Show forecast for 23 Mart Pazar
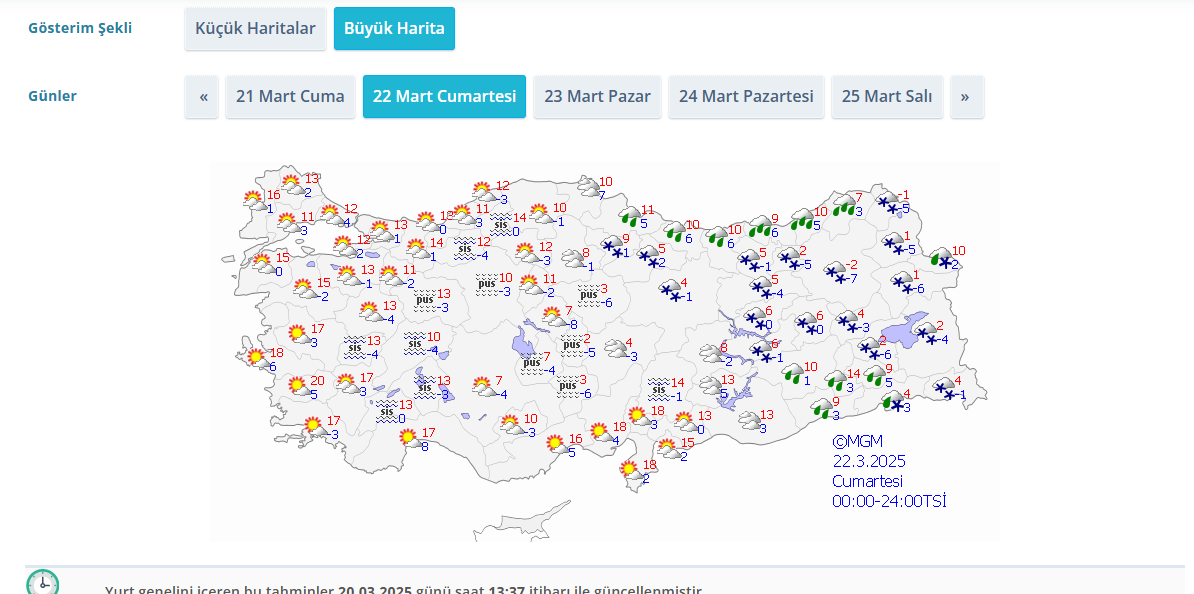The height and width of the screenshot is (594, 1194). (597, 97)
